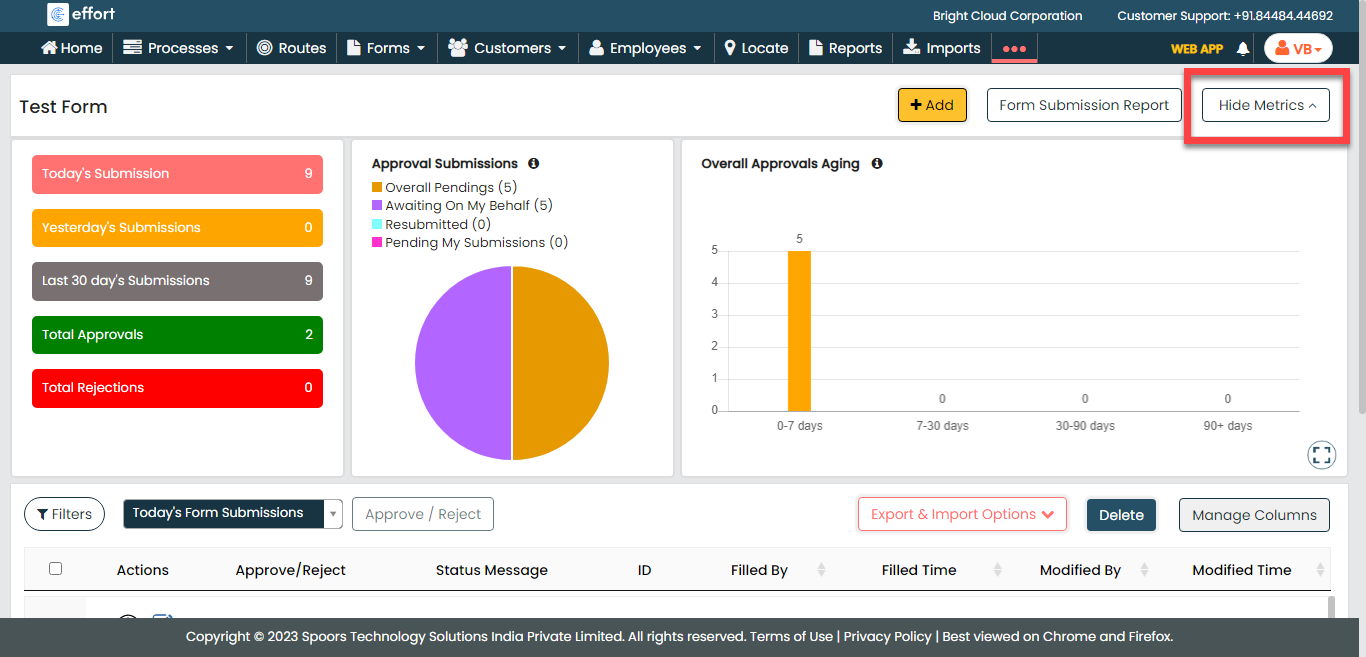
Task: Sort by the Filled Time column arrows
Action: 997,570
